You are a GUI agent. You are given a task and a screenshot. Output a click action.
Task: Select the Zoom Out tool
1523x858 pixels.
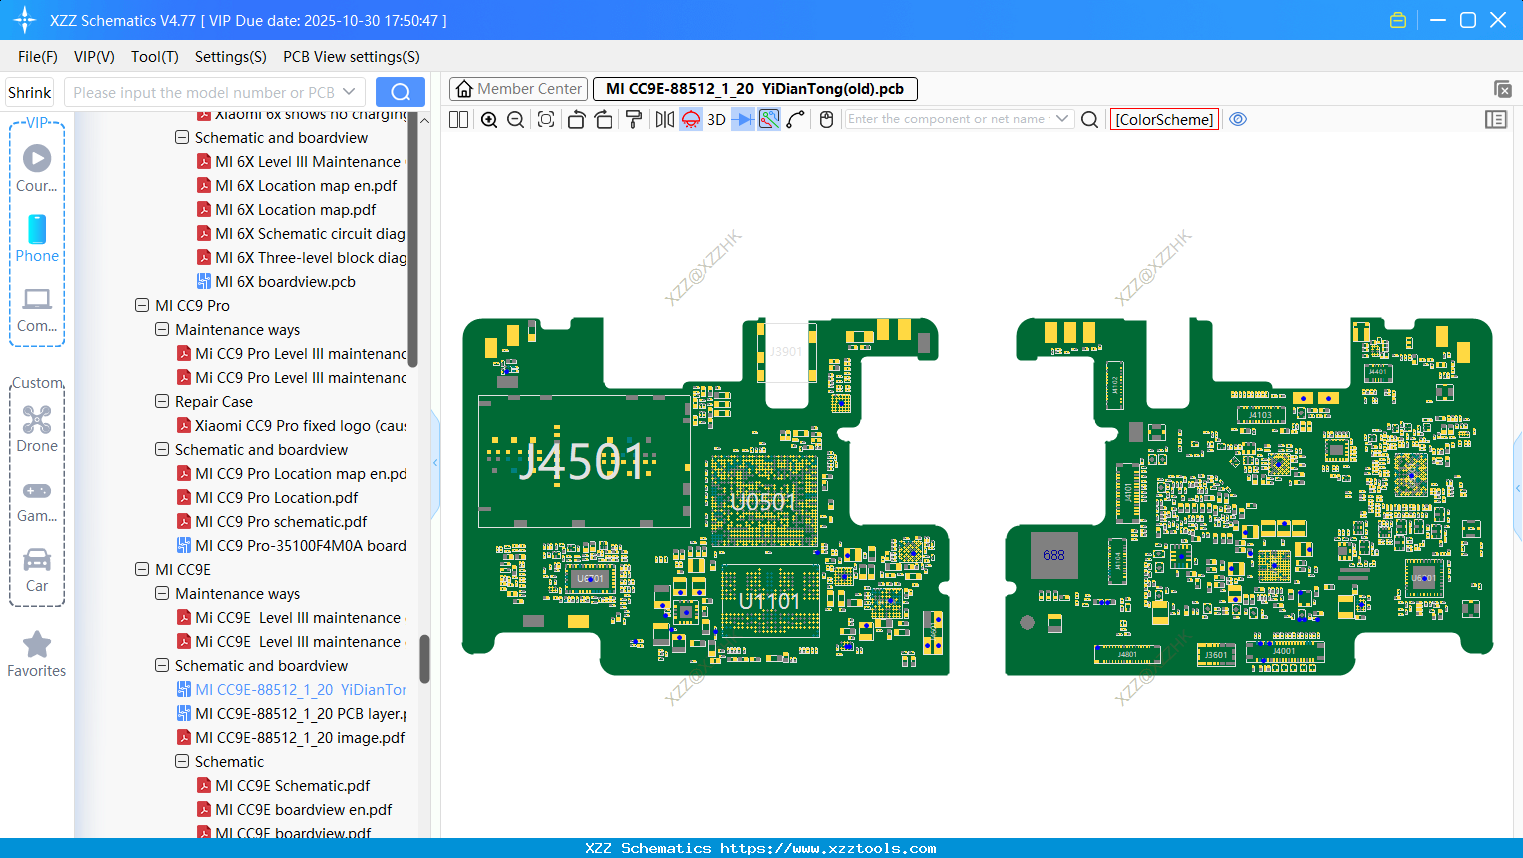pyautogui.click(x=514, y=119)
